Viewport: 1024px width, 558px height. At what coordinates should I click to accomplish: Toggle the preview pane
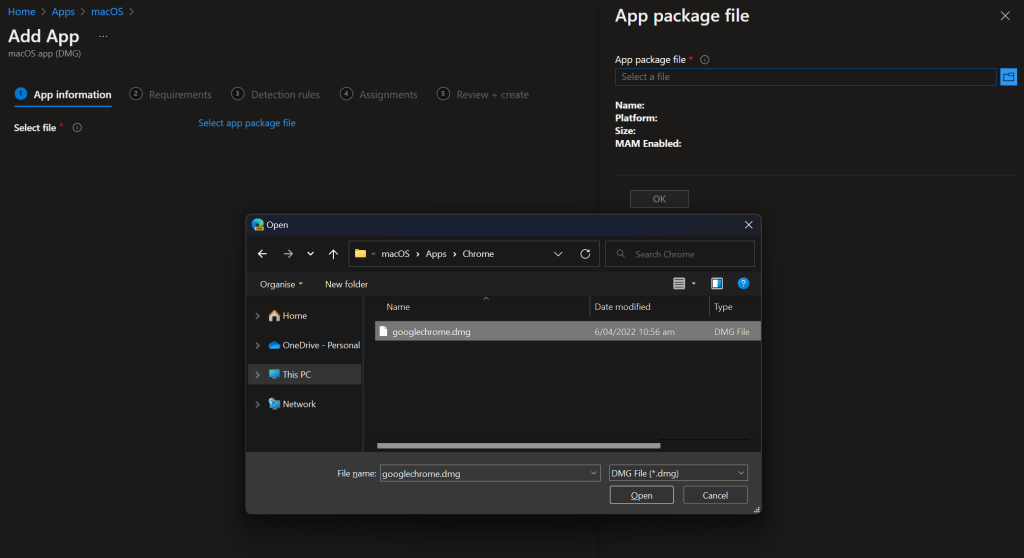click(717, 284)
